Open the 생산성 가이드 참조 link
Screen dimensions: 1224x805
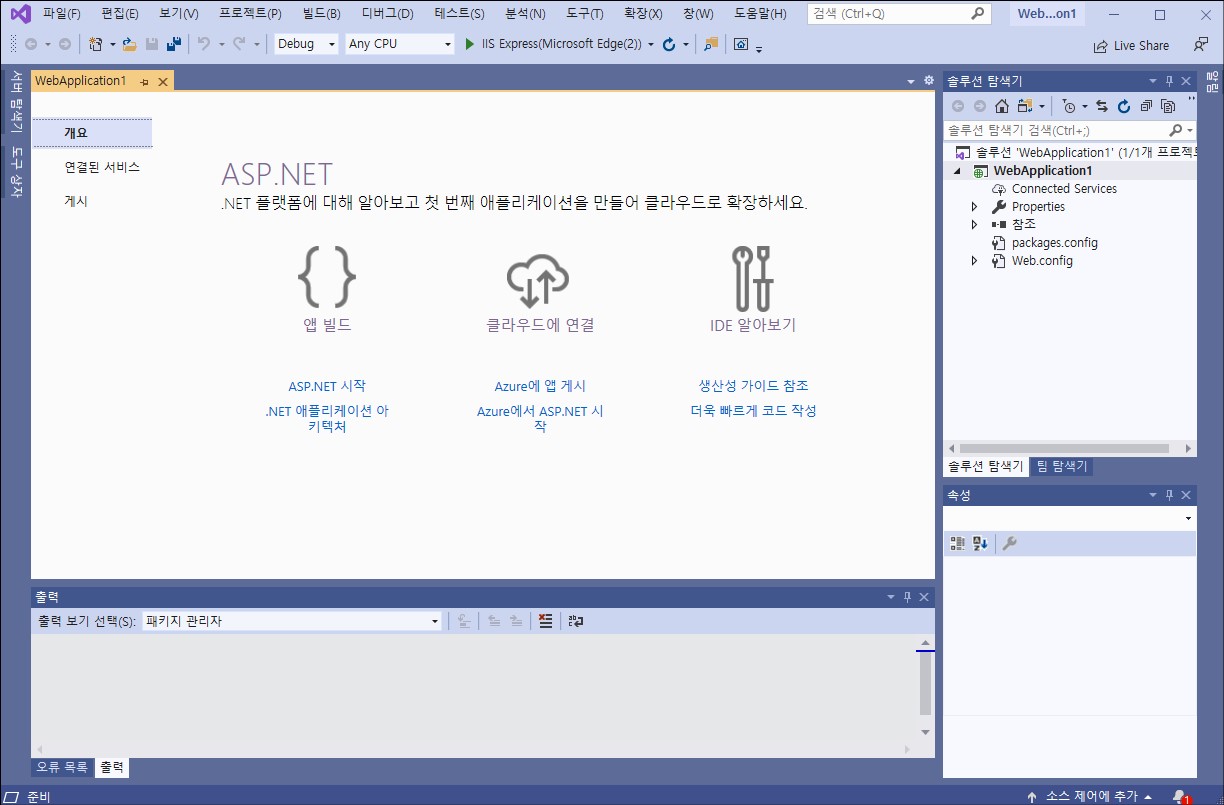pos(753,386)
